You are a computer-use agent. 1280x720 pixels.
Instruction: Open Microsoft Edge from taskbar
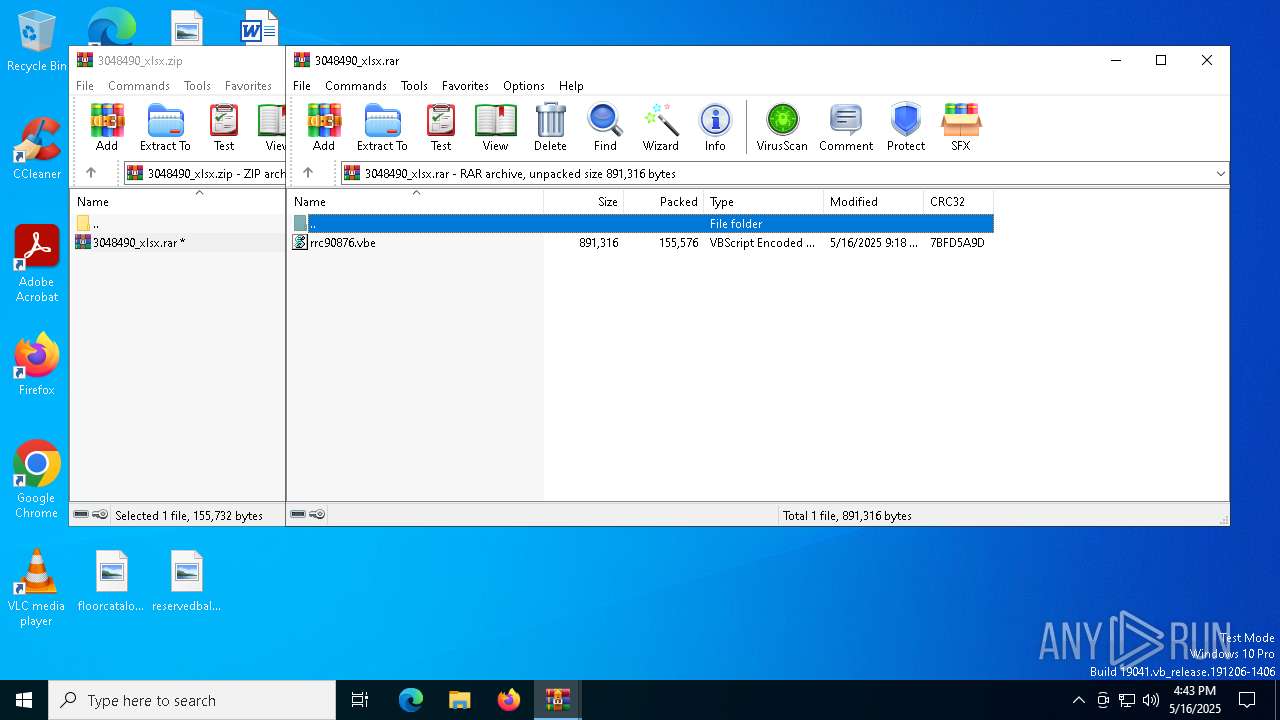[x=411, y=700]
